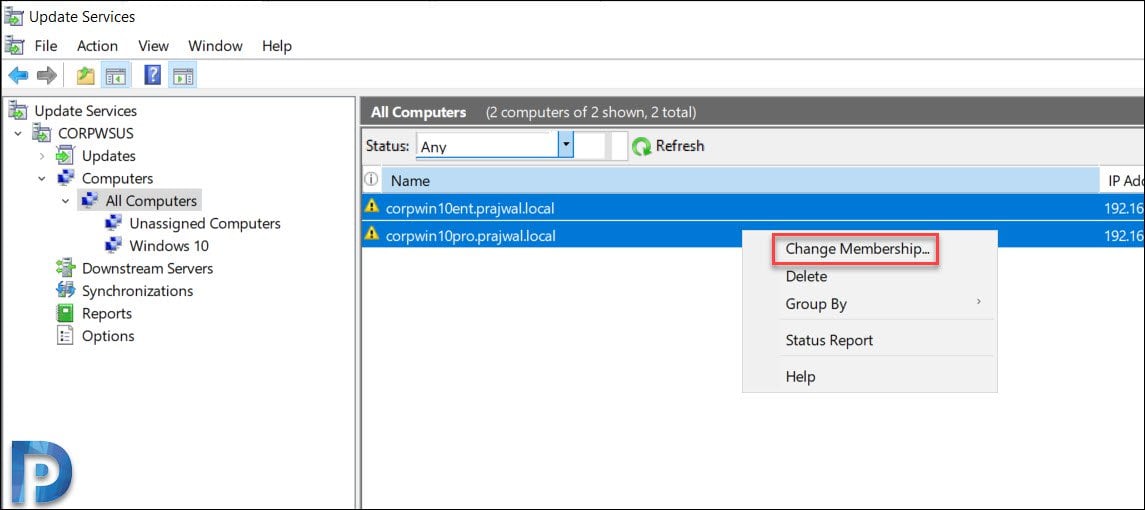The height and width of the screenshot is (510, 1145).
Task: Click the Windows 10 group icon
Action: [114, 246]
